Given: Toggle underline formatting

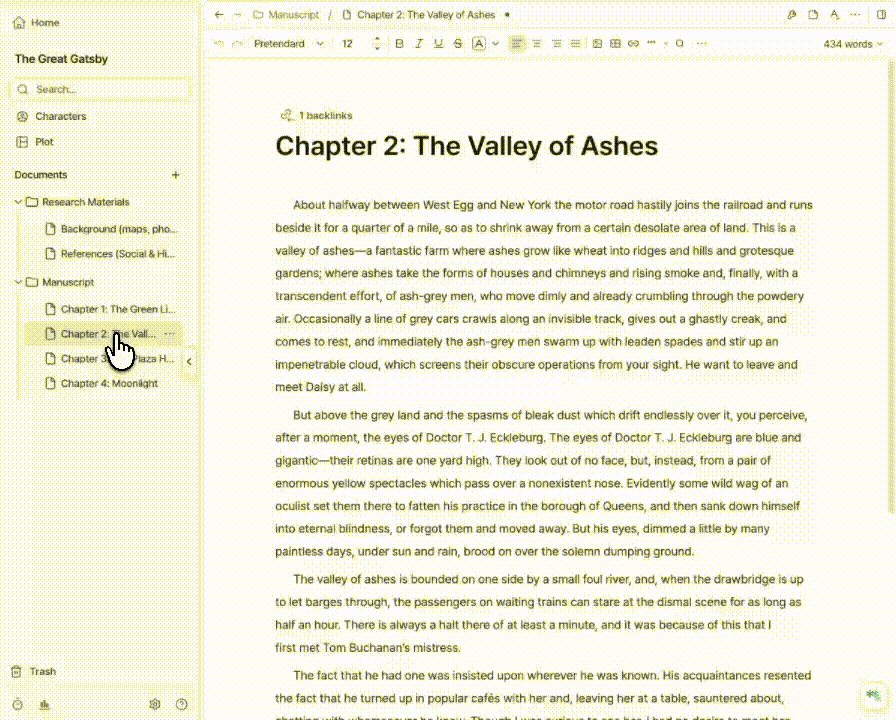Looking at the screenshot, I should pos(438,43).
